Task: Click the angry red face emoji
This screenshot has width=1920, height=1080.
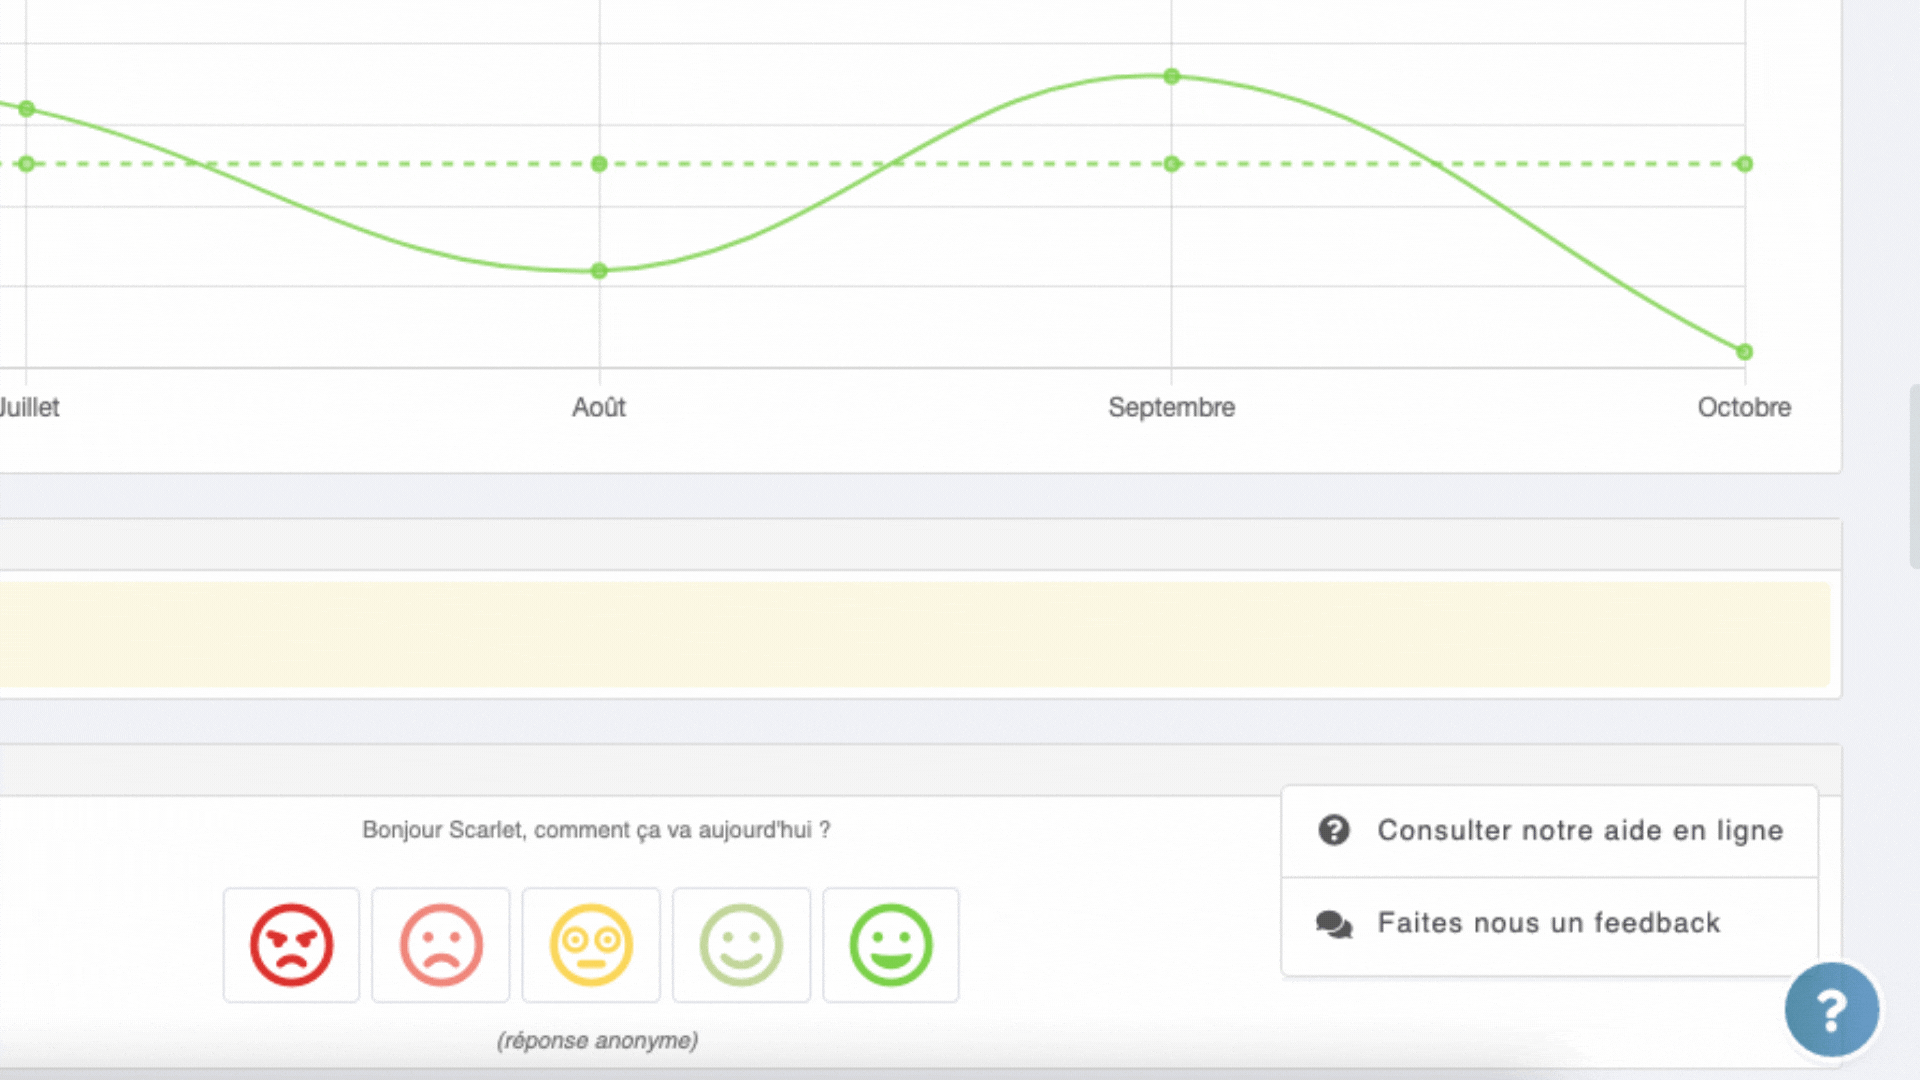Action: (x=291, y=945)
